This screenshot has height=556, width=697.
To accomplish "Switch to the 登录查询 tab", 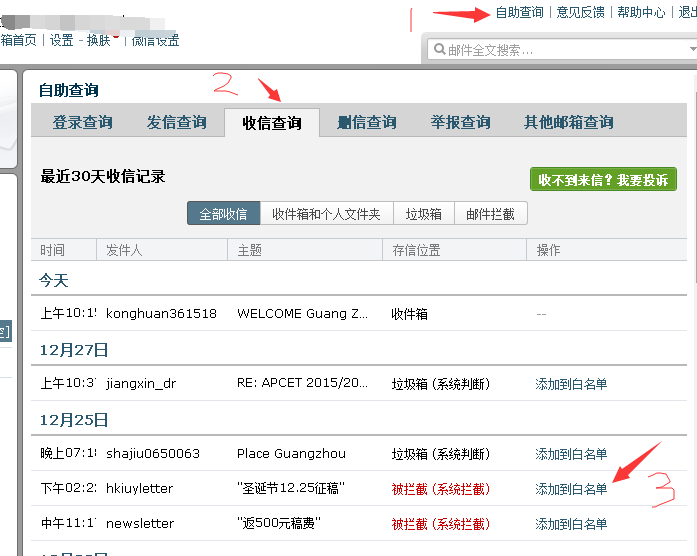I will click(x=82, y=122).
